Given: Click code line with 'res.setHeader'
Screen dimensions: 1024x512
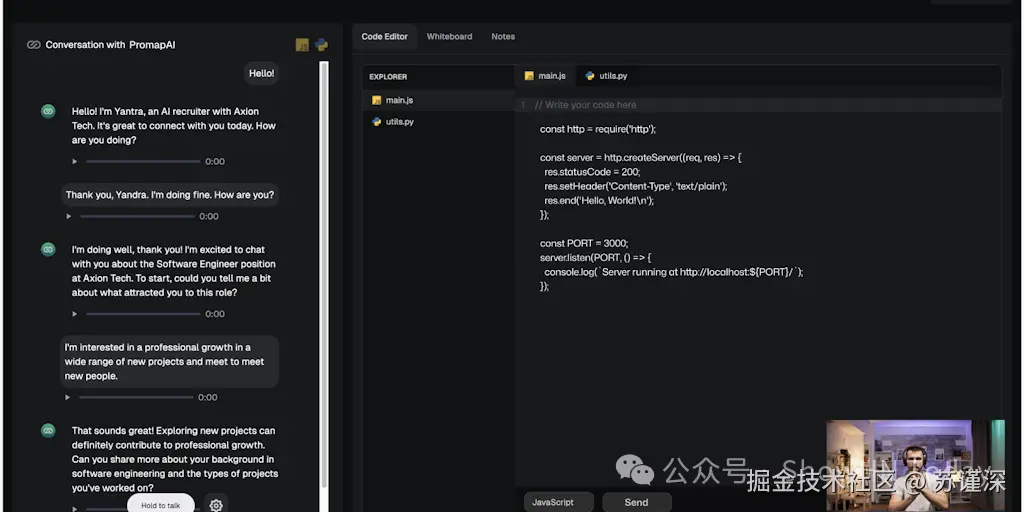Looking at the screenshot, I should click(635, 186).
